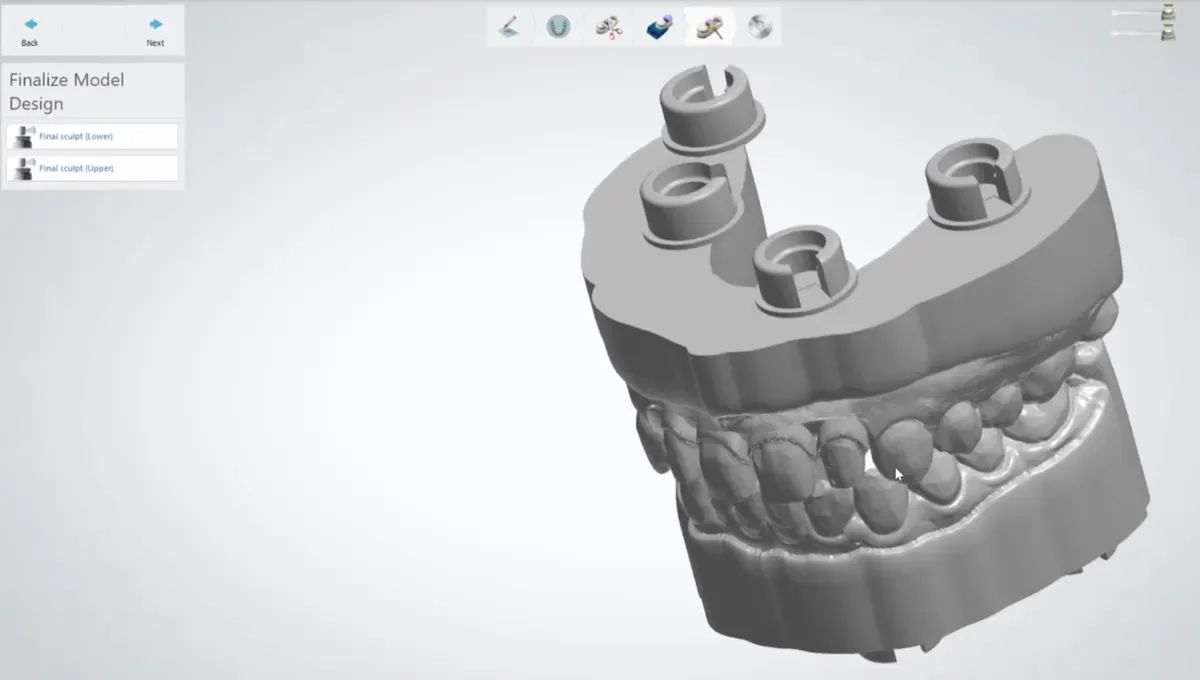Advance with the Next arrow button
This screenshot has width=1200, height=680.
coord(155,31)
